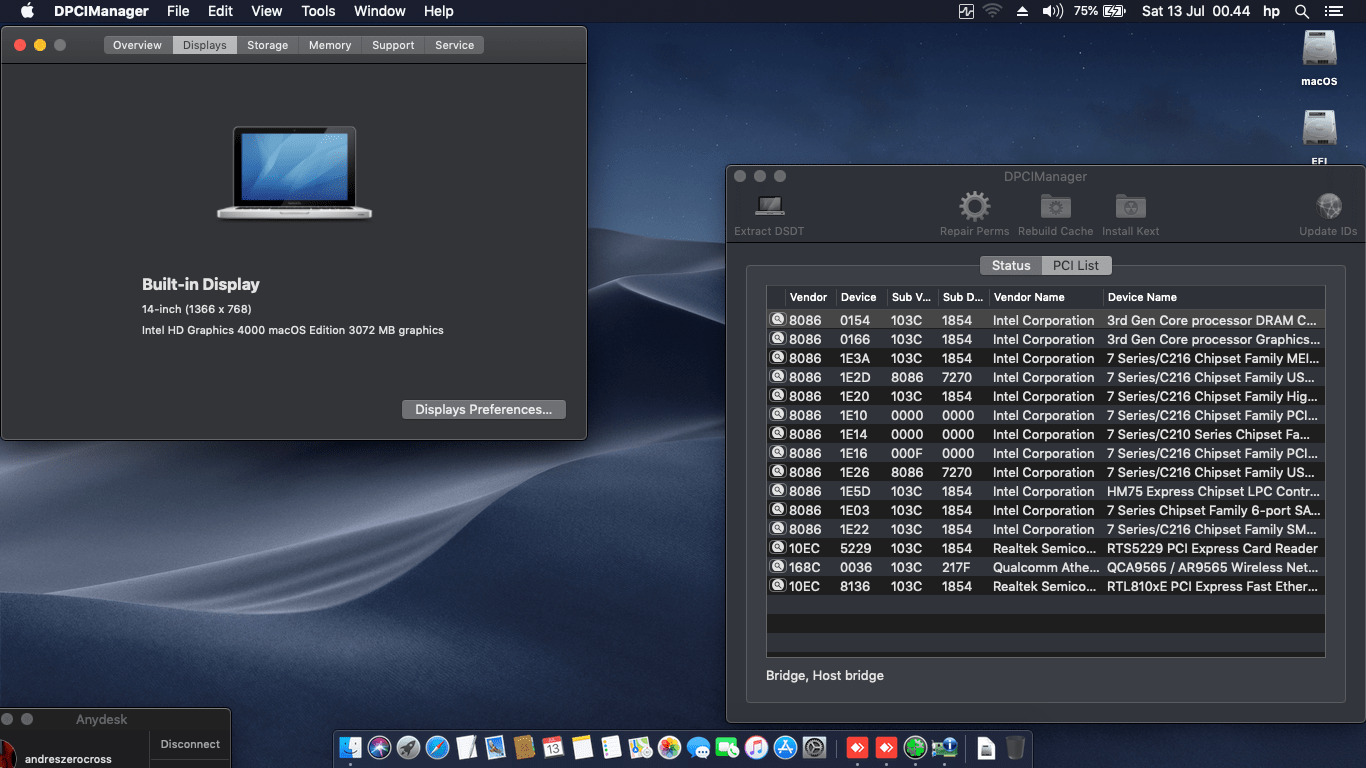Click the lookup icon in the 8136 device row

click(x=778, y=586)
